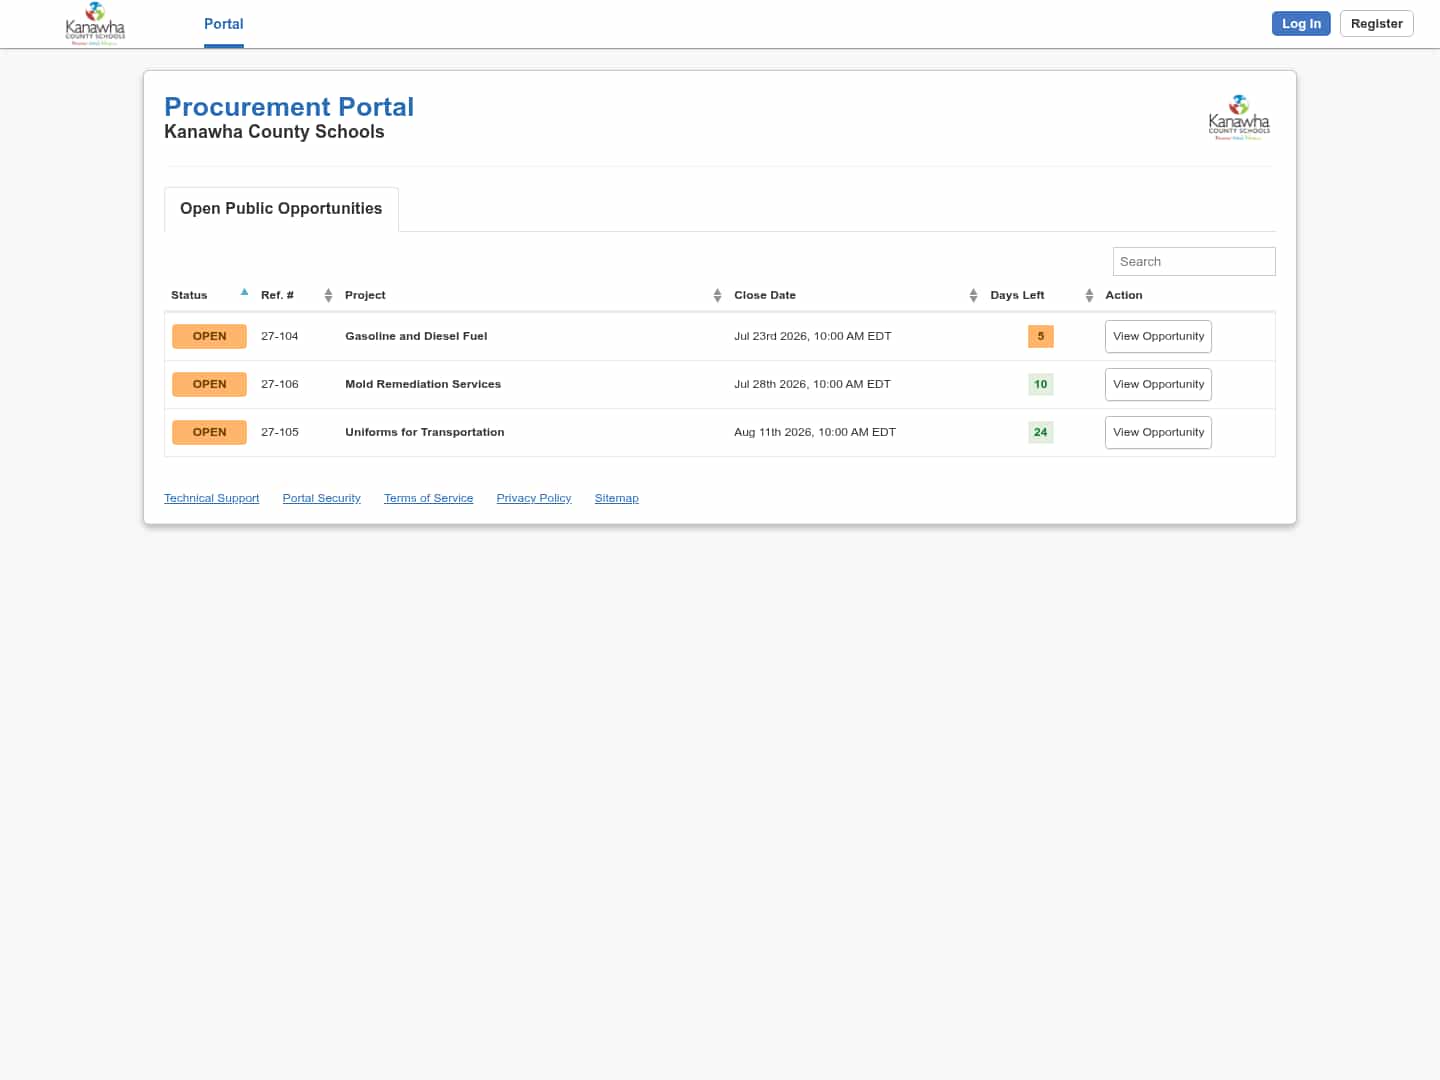
Task: Click Mold Remediation Services project name
Action: [x=423, y=384]
